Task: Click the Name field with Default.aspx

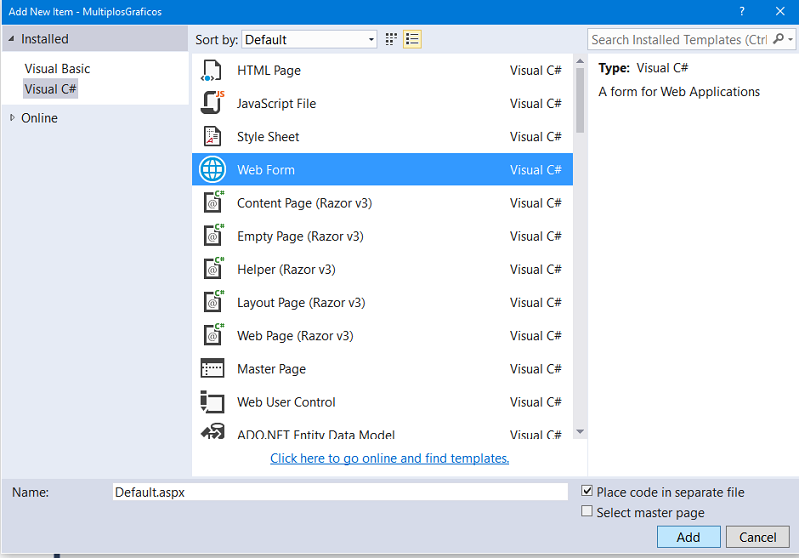Action: click(340, 492)
